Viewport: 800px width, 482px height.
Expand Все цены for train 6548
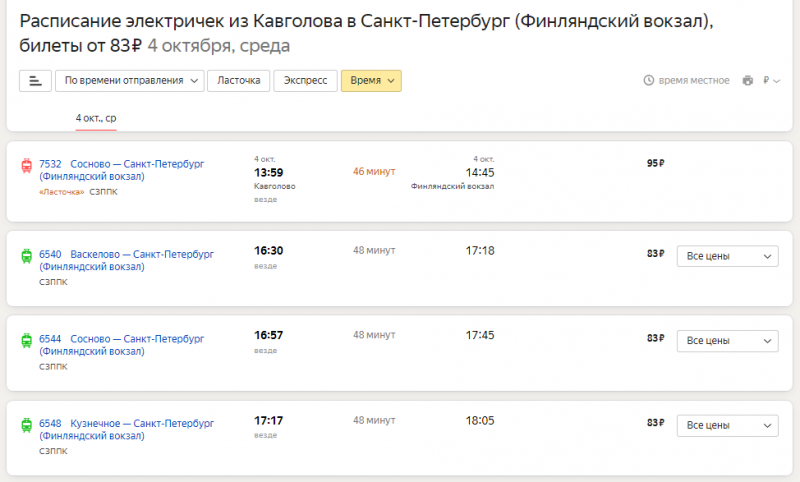[x=727, y=426]
